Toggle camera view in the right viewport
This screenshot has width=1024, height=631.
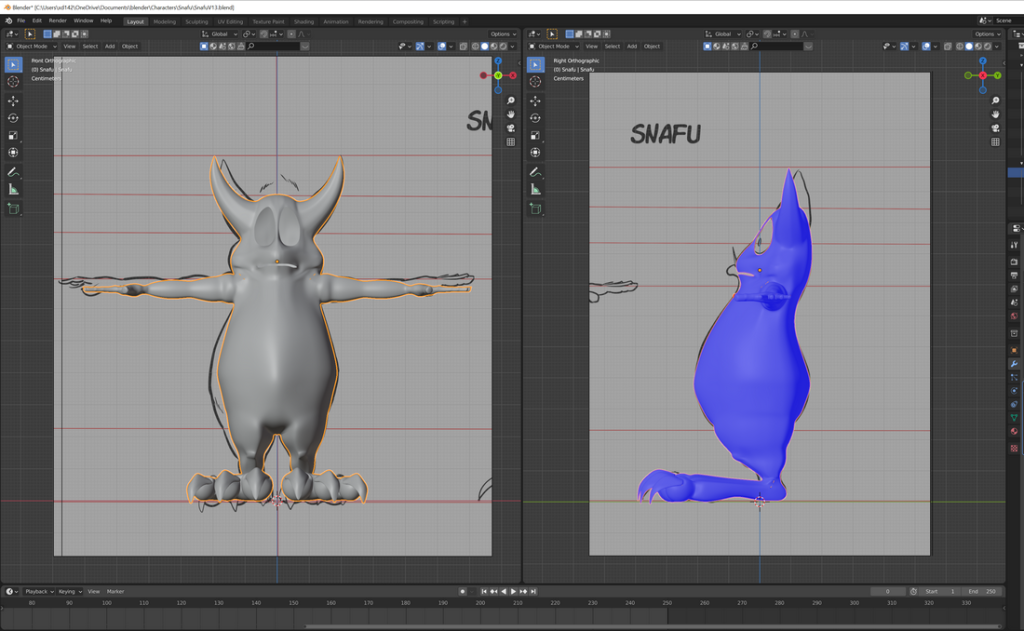[994, 128]
